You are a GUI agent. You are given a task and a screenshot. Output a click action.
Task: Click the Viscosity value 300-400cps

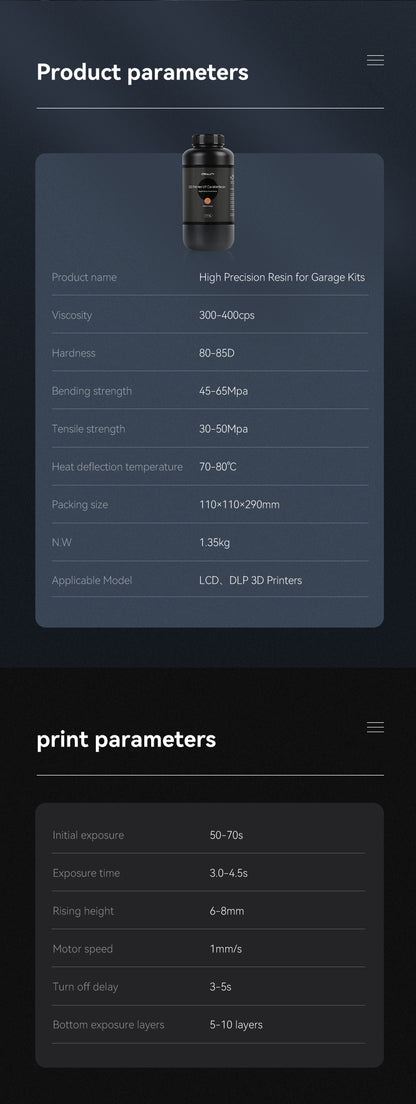(227, 315)
